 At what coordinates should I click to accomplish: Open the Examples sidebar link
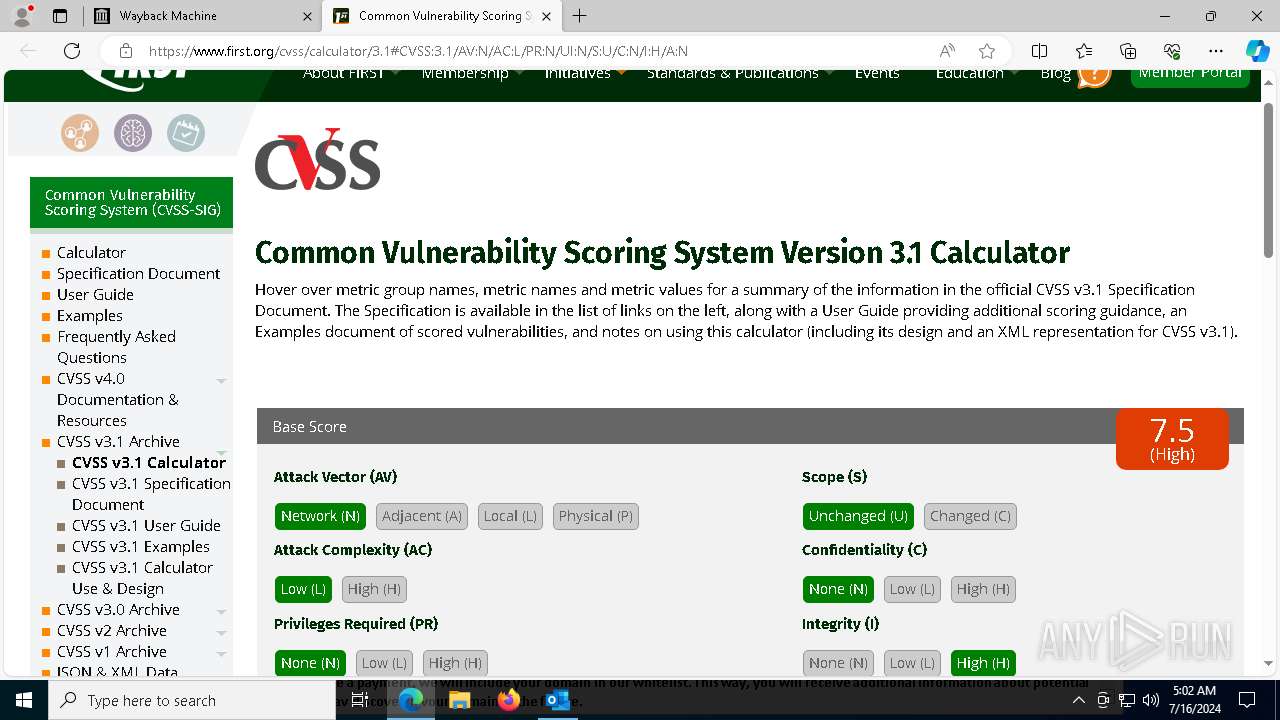pyautogui.click(x=90, y=315)
